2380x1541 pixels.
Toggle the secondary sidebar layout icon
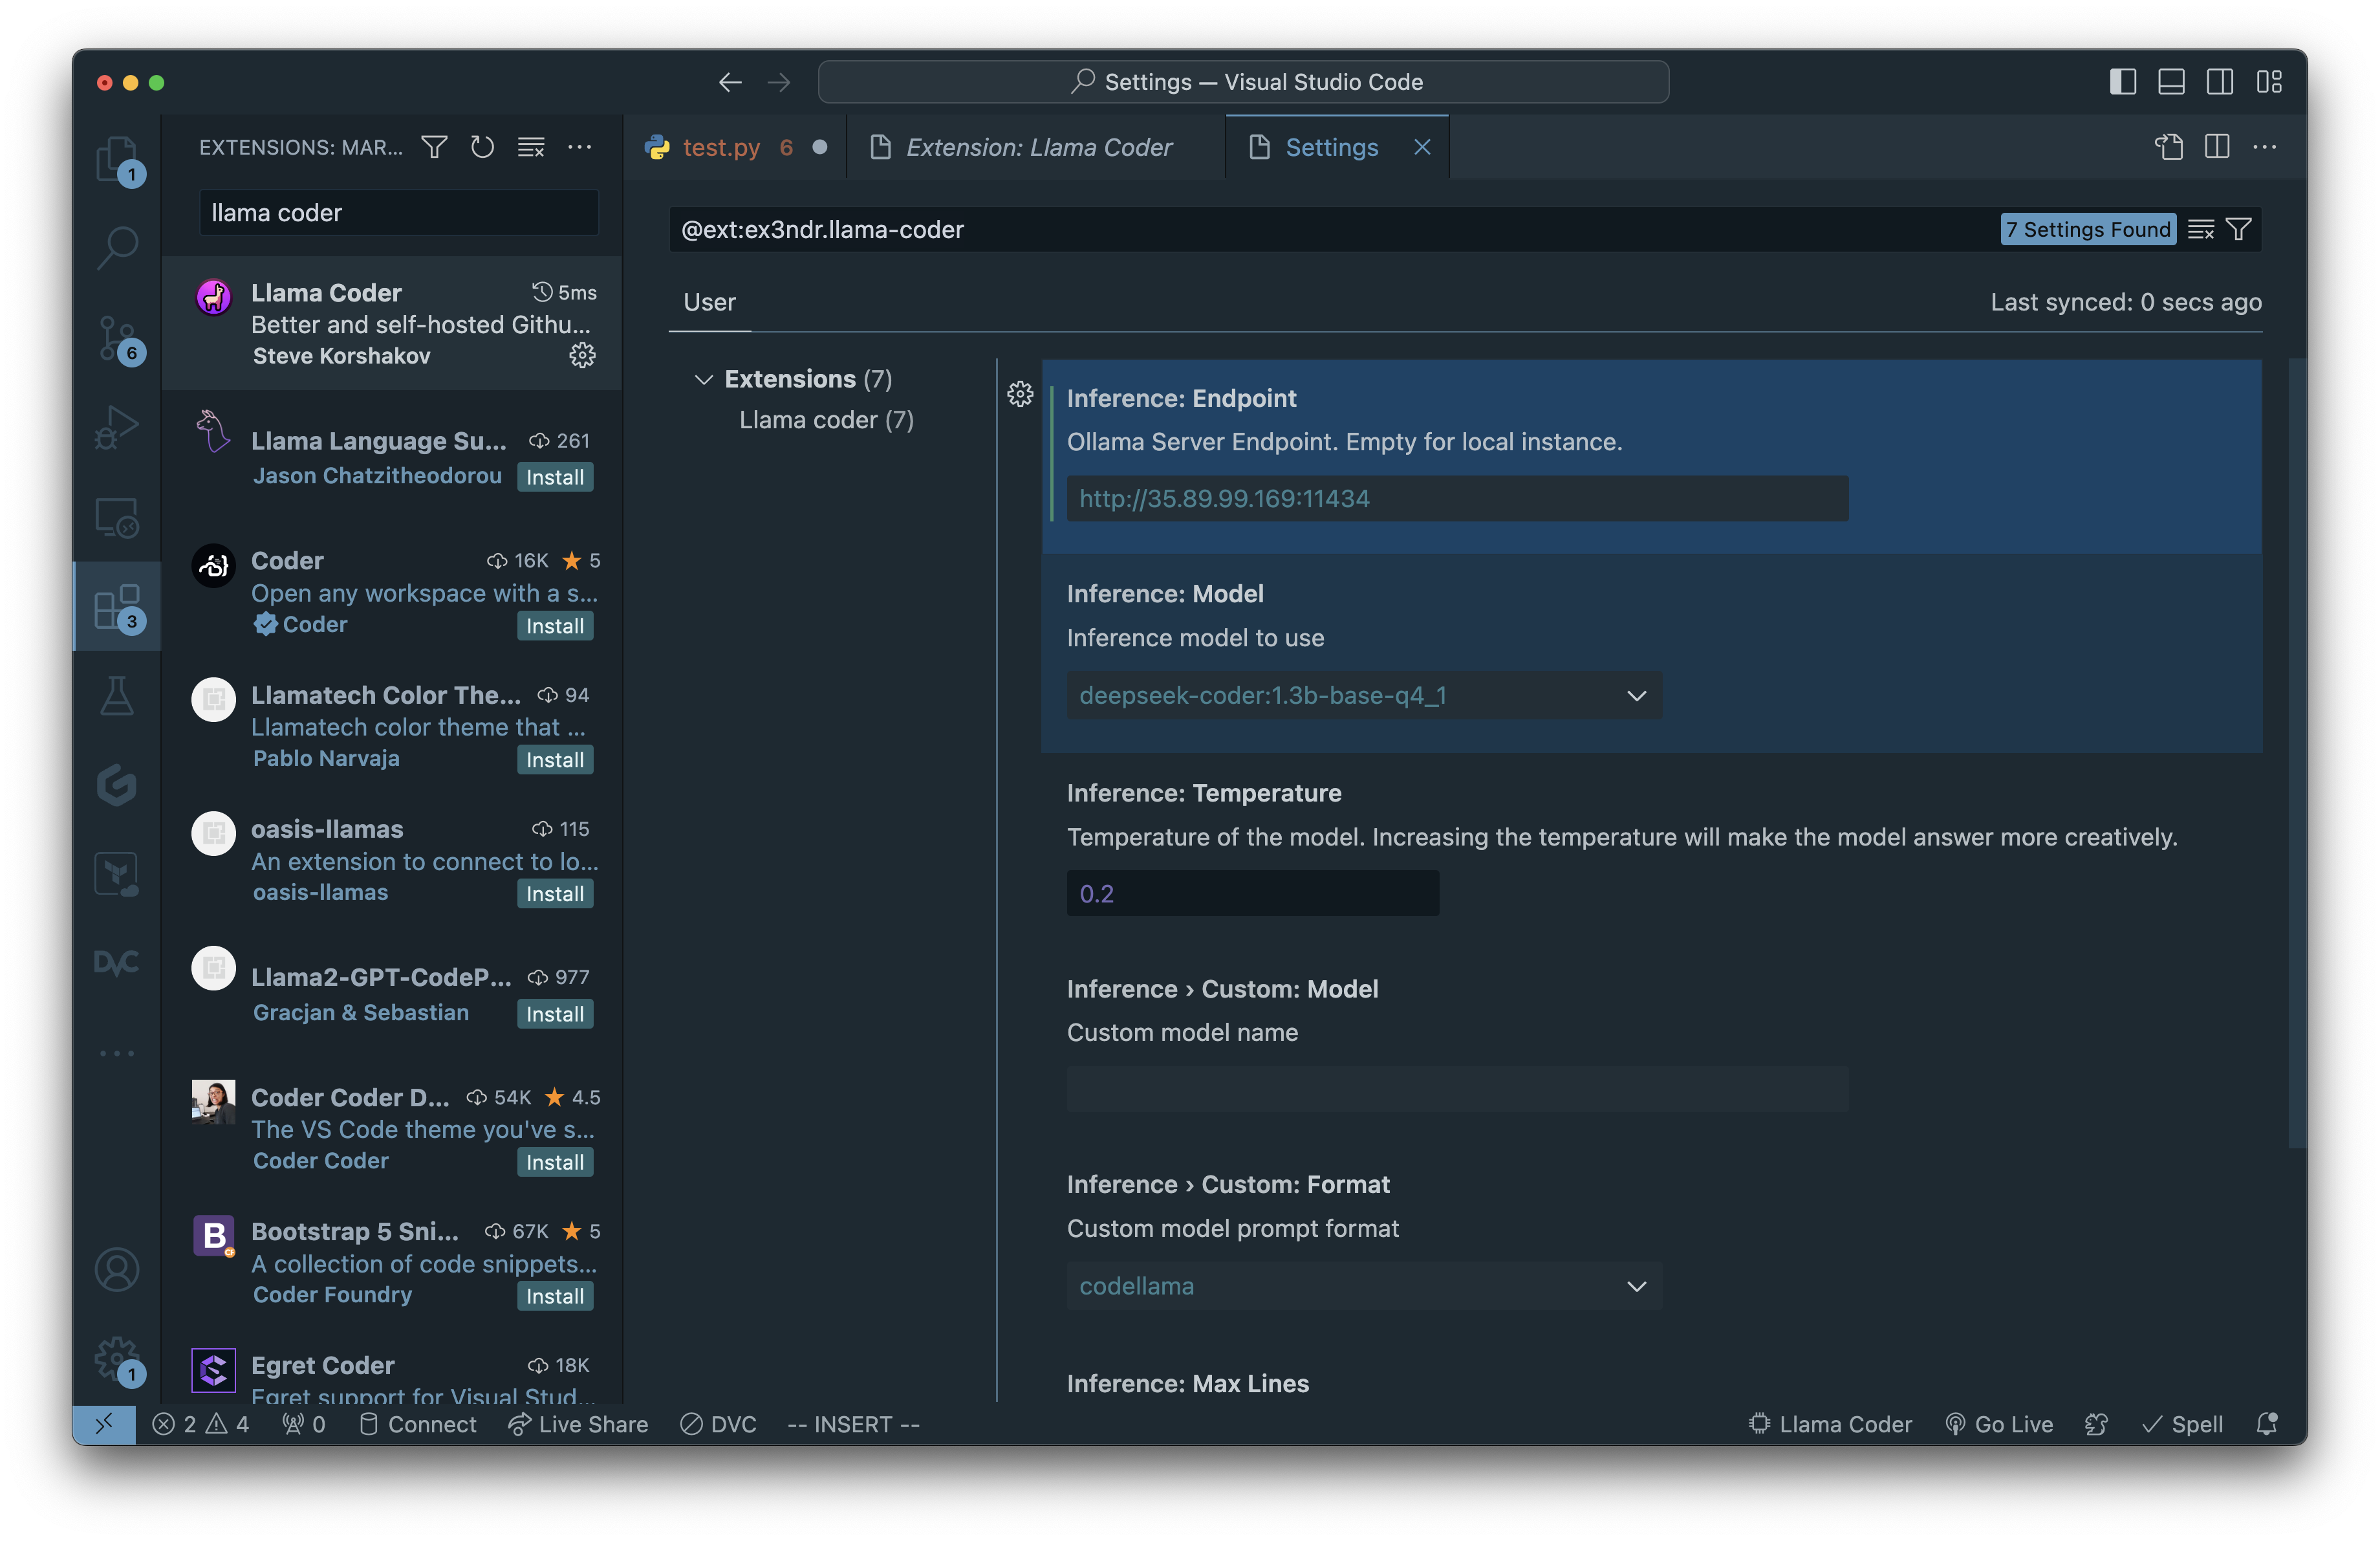tap(2219, 82)
